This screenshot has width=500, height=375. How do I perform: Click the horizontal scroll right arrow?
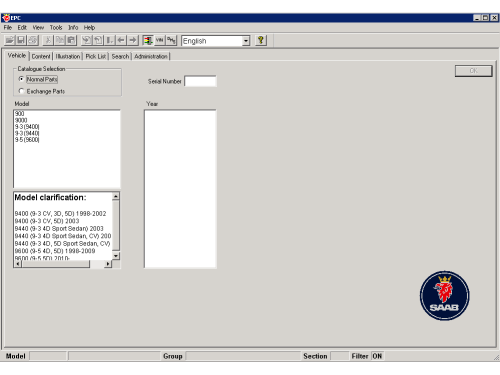click(x=108, y=264)
